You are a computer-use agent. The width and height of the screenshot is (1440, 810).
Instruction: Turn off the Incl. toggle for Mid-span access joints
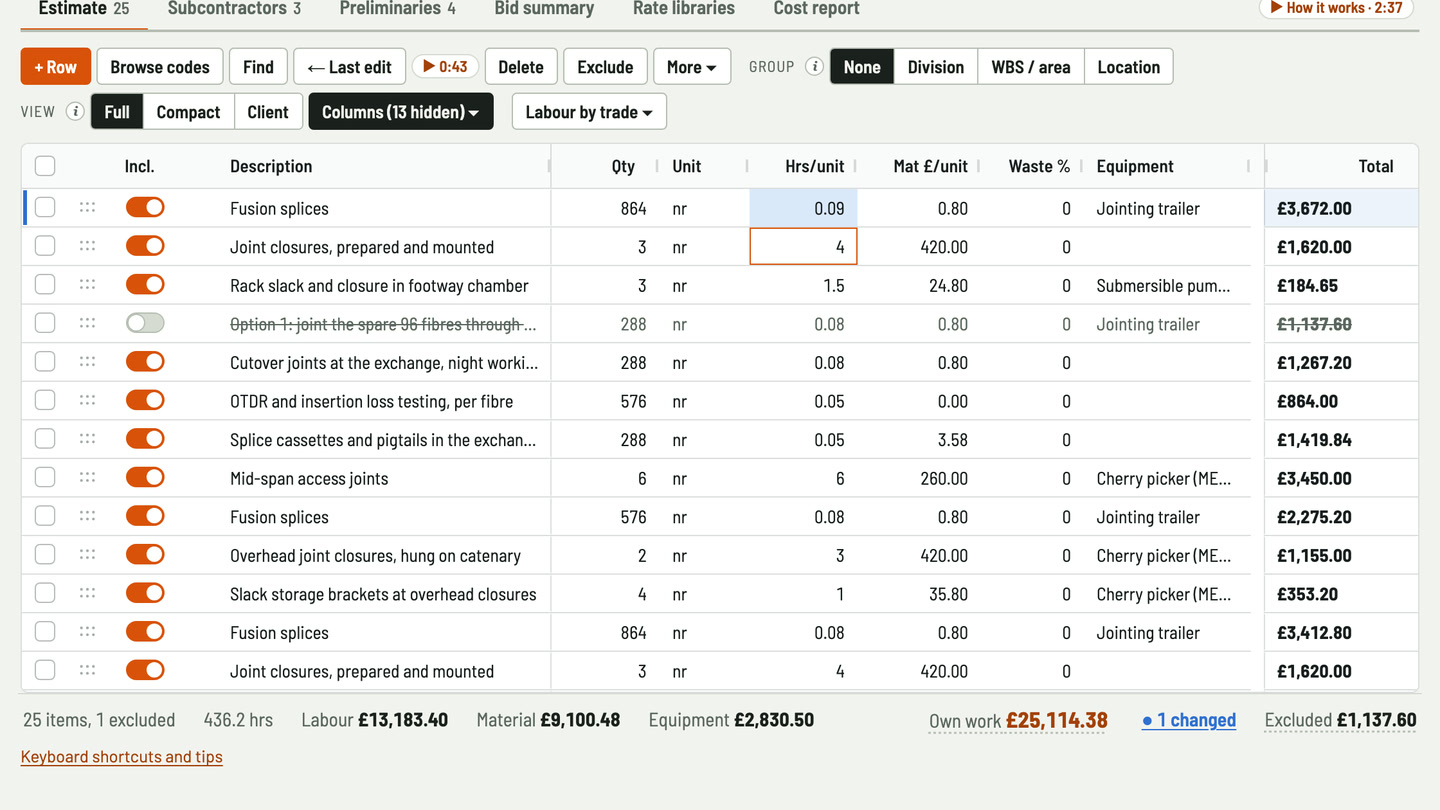pos(145,478)
